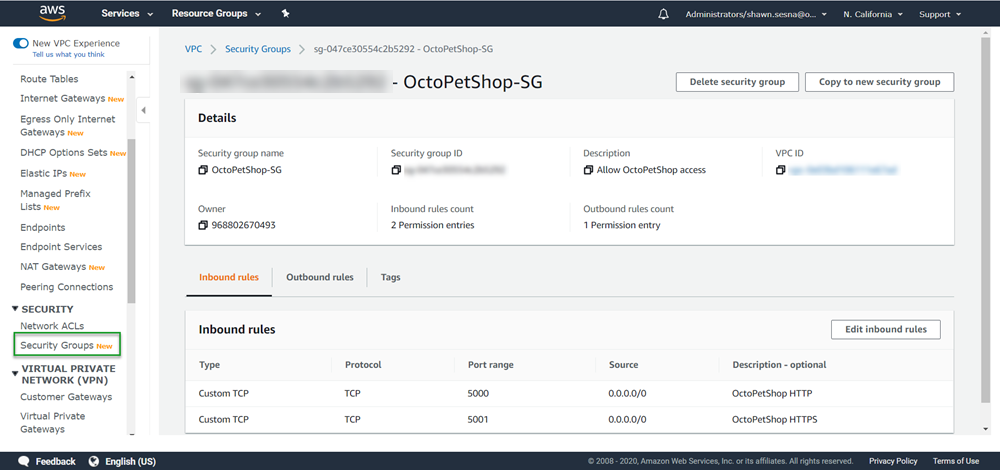1000x470 pixels.
Task: Open the Terms of Use footer link
Action: pos(955,461)
